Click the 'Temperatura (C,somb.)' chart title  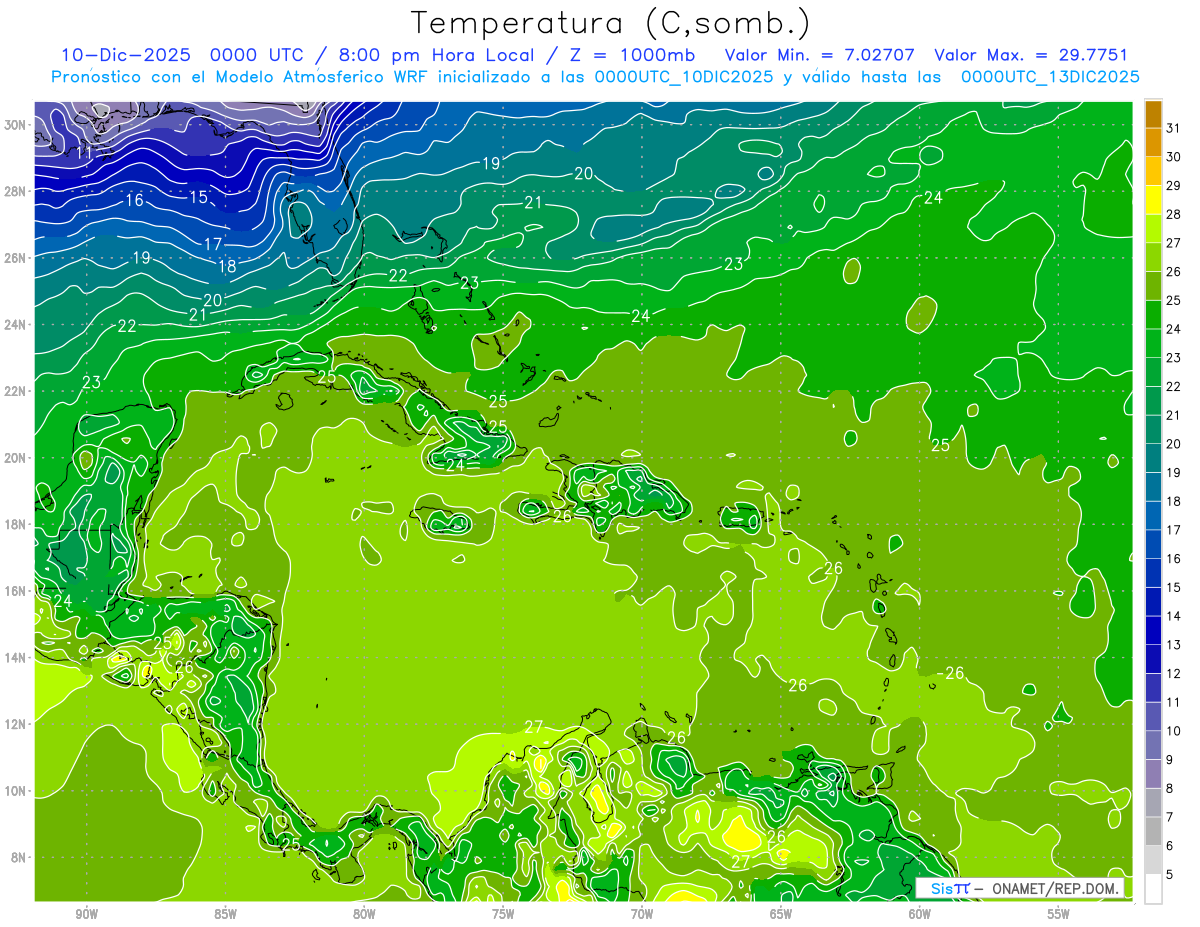coord(611,23)
